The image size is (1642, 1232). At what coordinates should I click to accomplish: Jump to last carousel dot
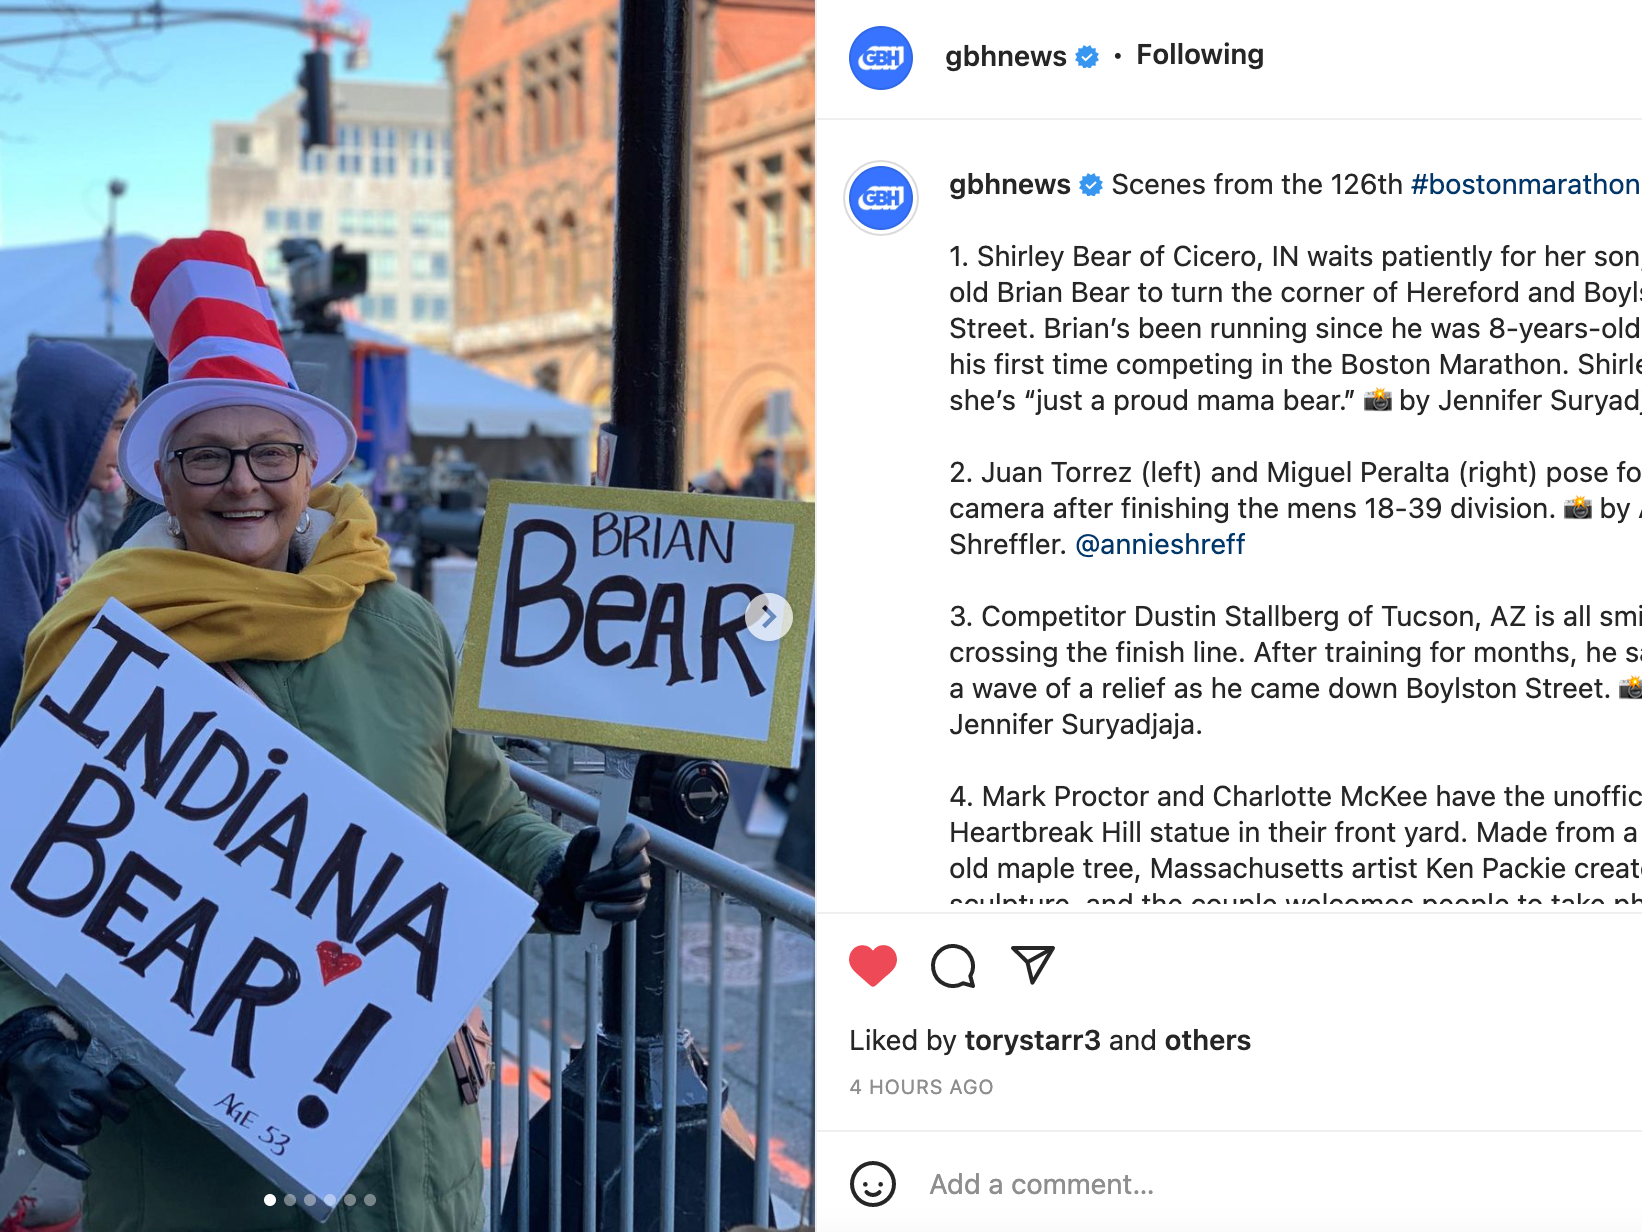pos(370,1199)
